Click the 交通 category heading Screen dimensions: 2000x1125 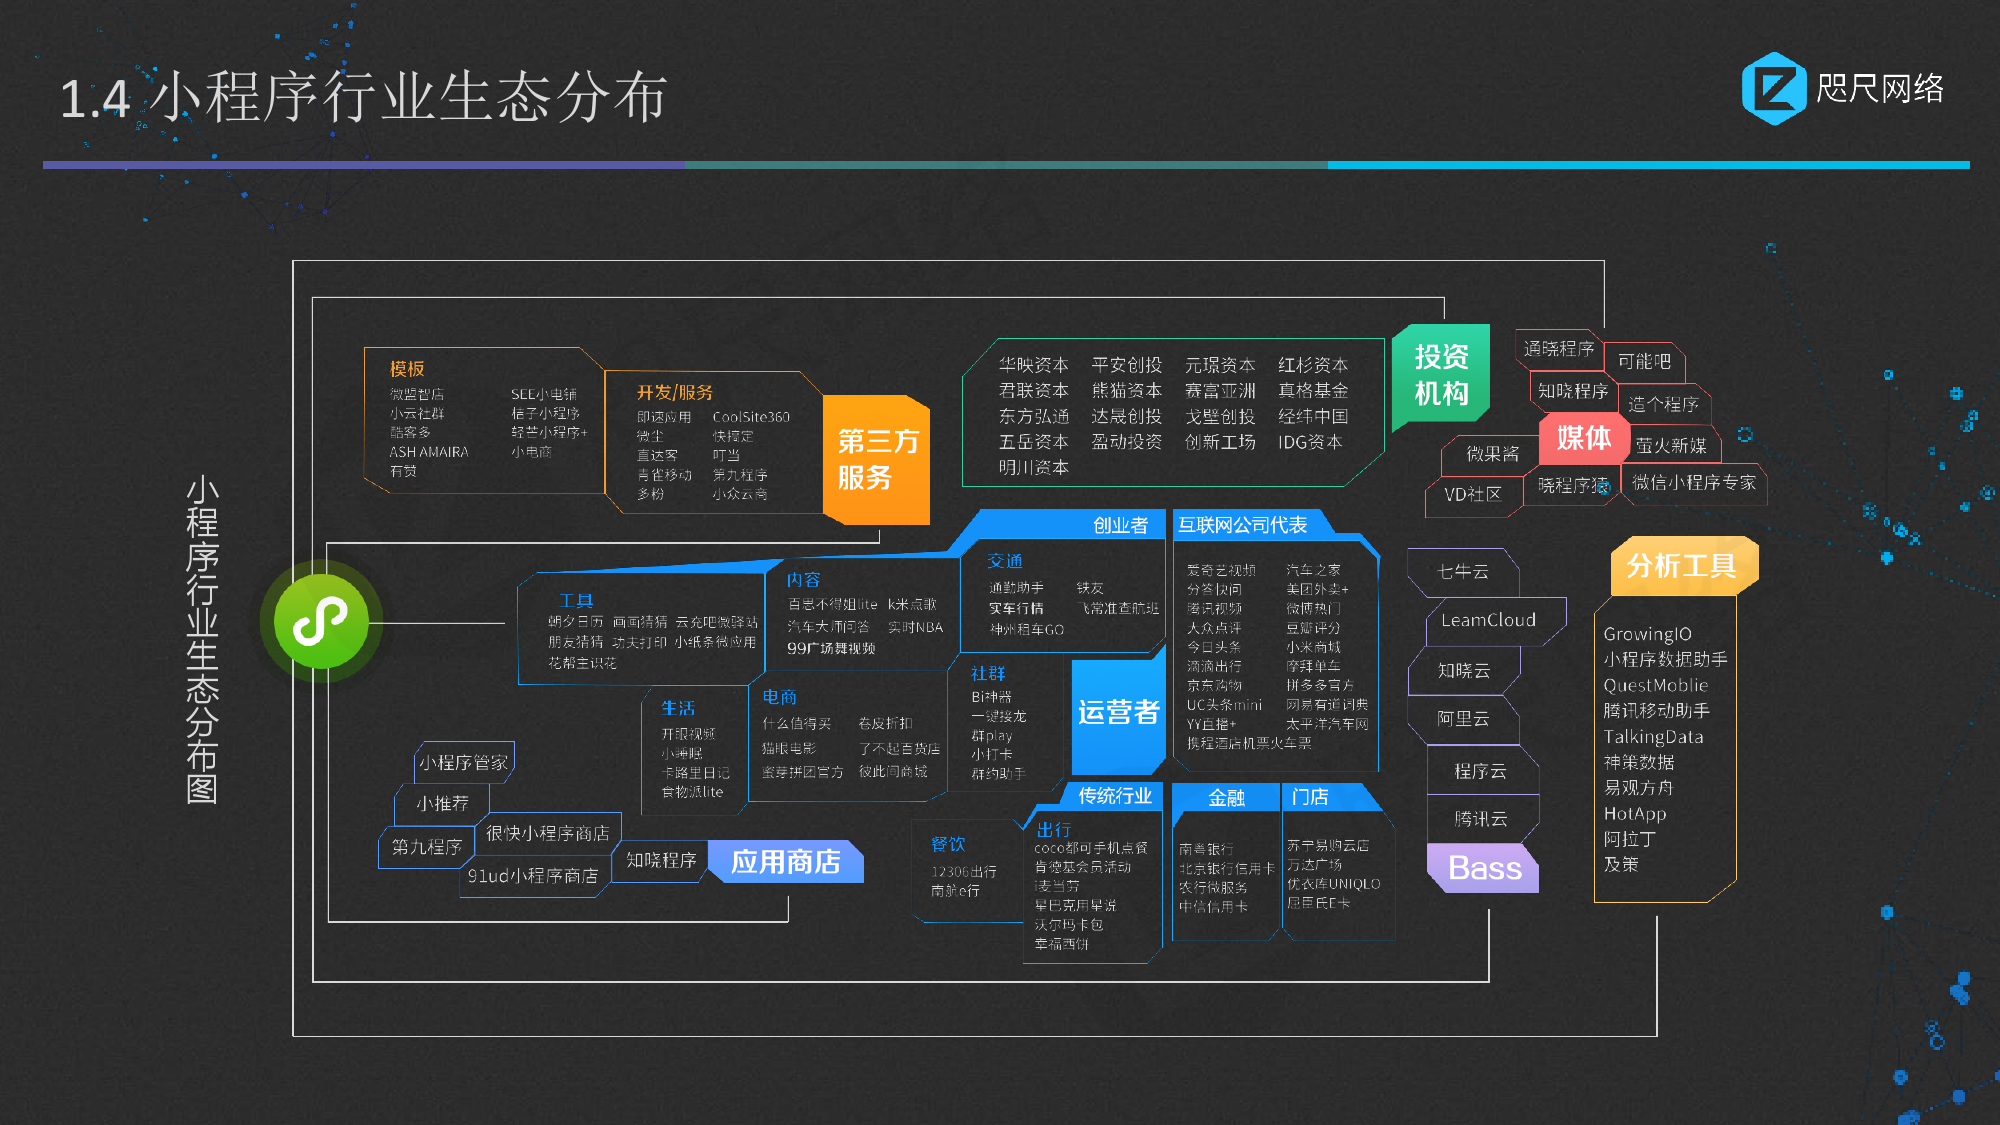tap(1004, 561)
